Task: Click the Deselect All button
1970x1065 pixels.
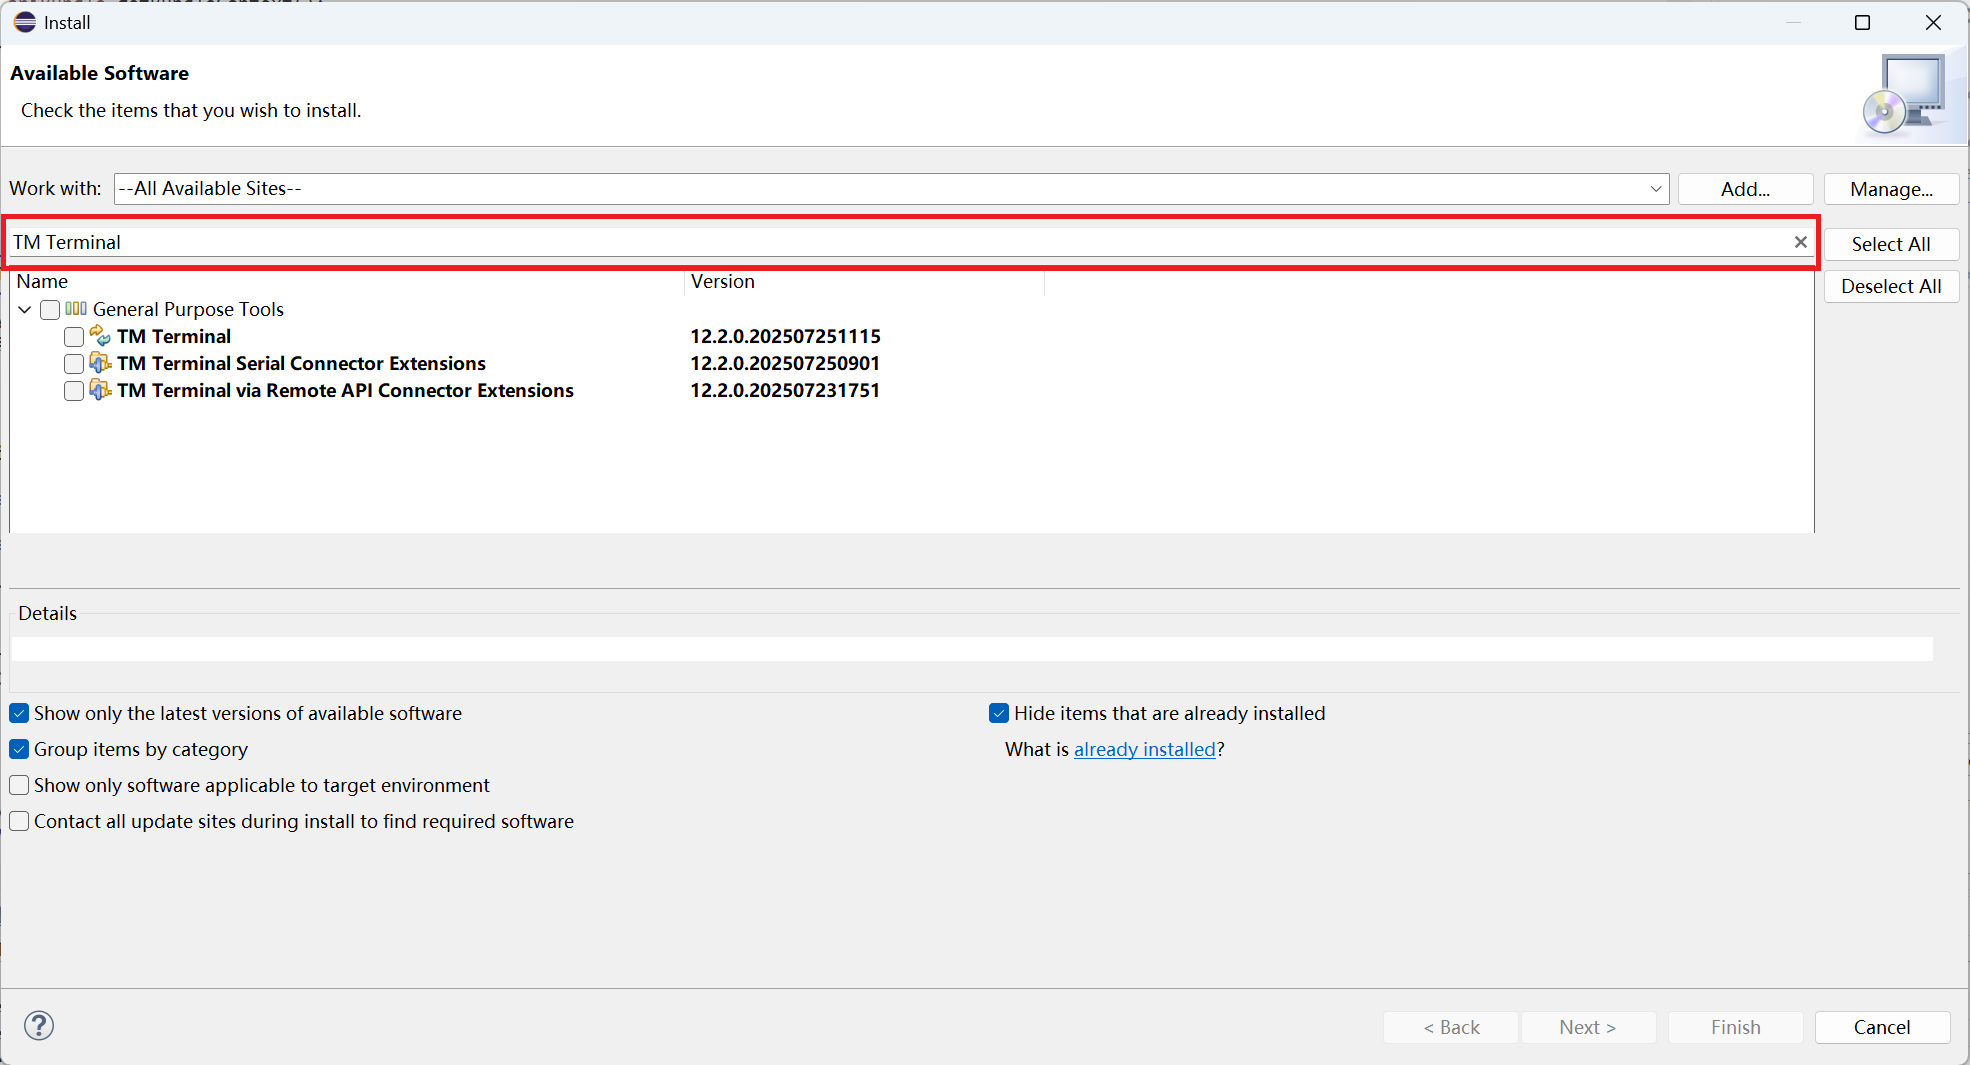Action: (1891, 286)
